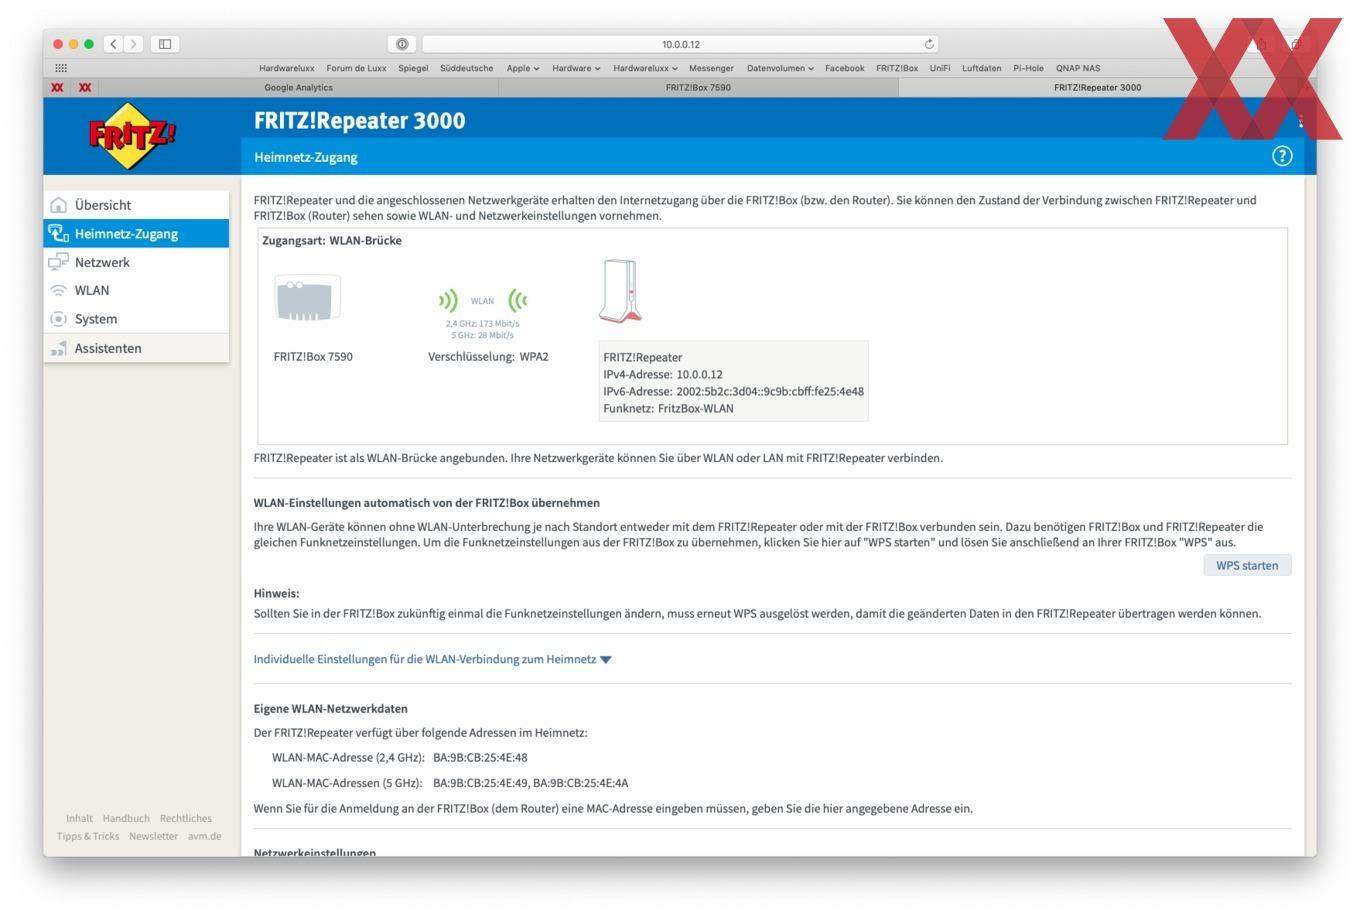Click the privacy shield icon beside address bar

pos(401,44)
